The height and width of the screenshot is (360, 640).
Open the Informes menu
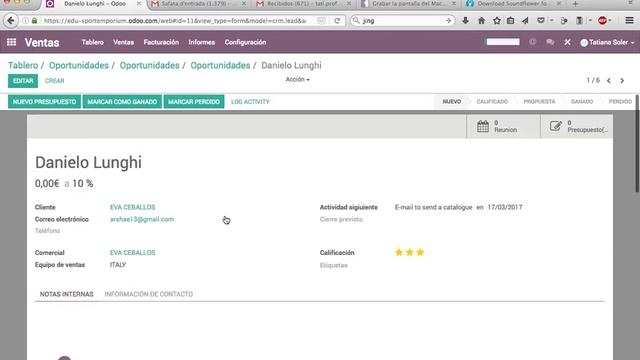point(202,42)
